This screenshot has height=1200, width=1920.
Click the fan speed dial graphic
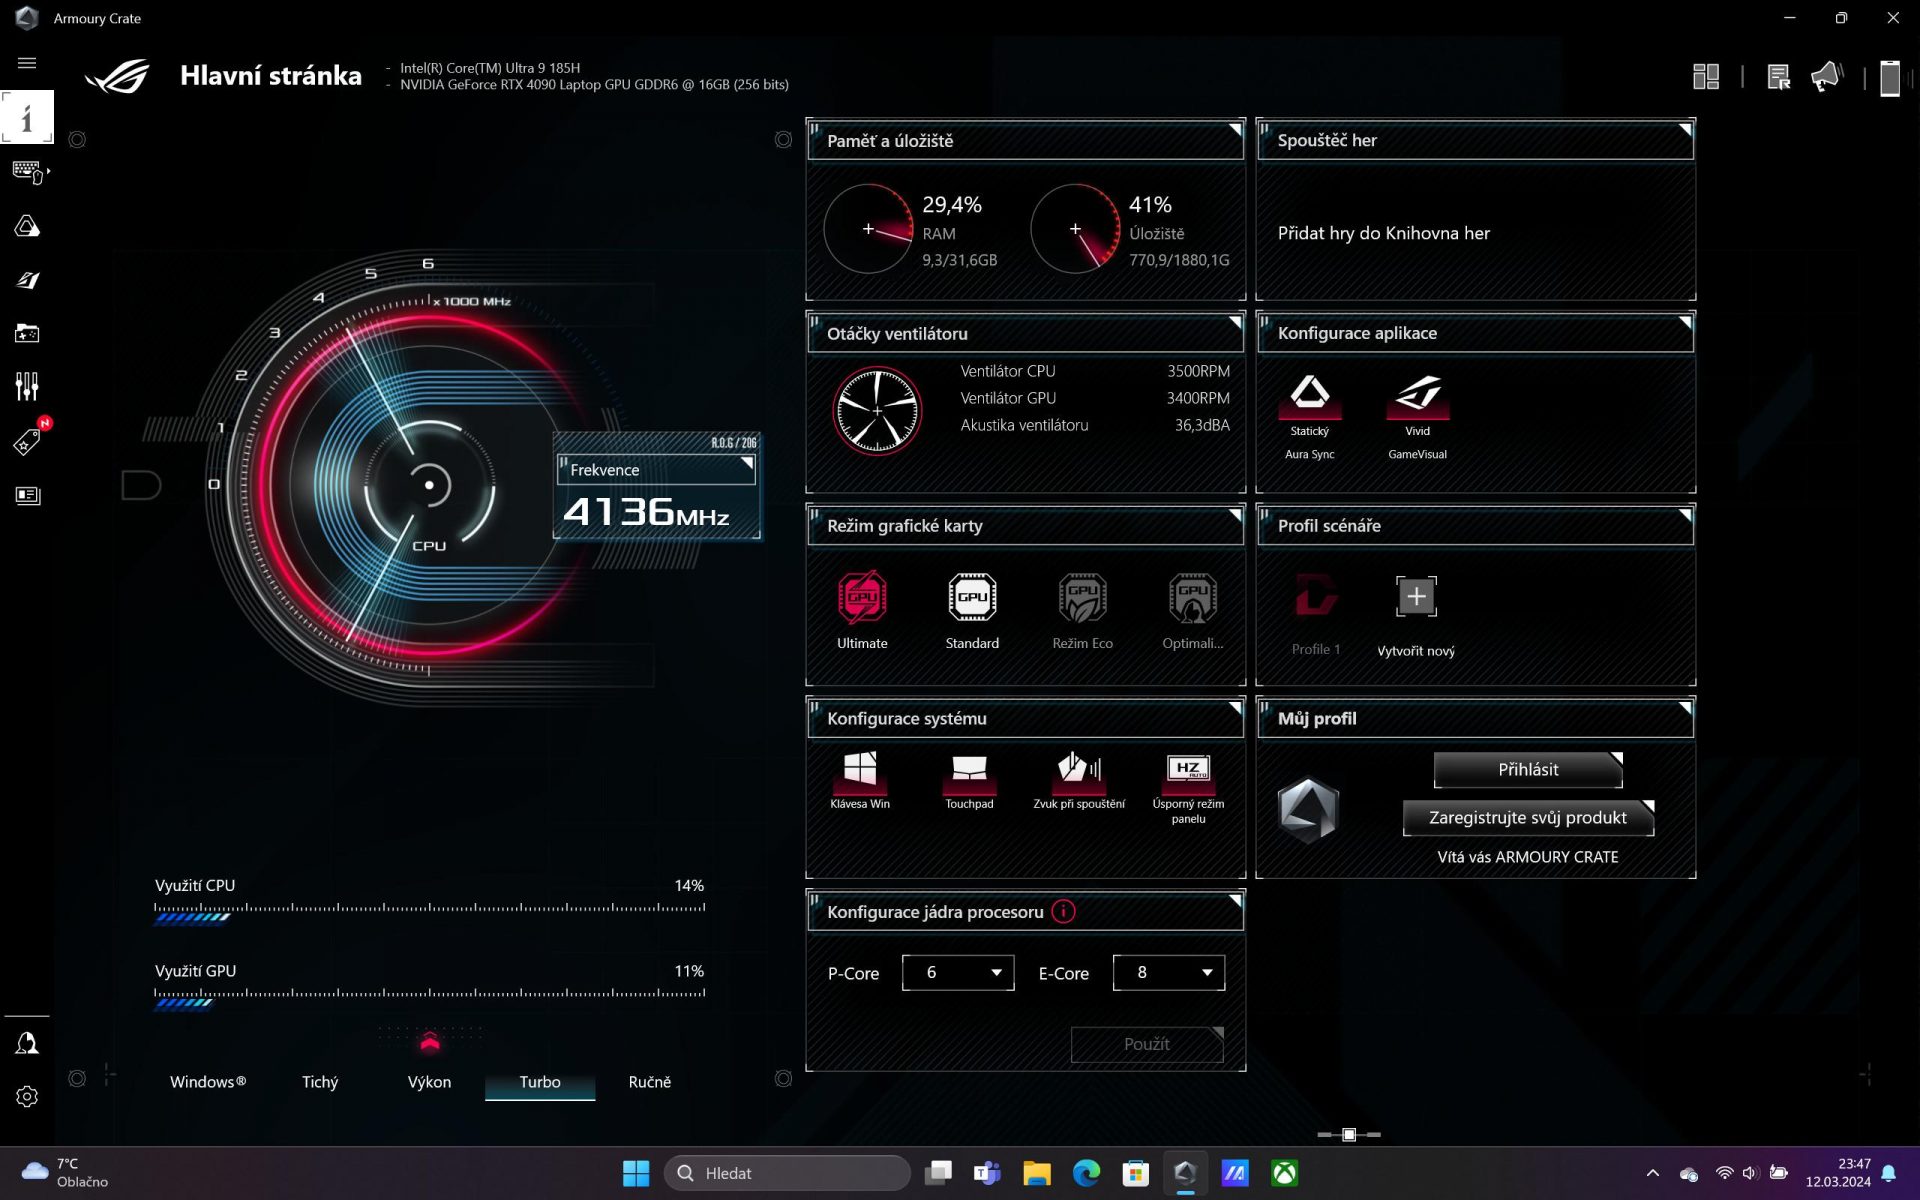point(877,411)
